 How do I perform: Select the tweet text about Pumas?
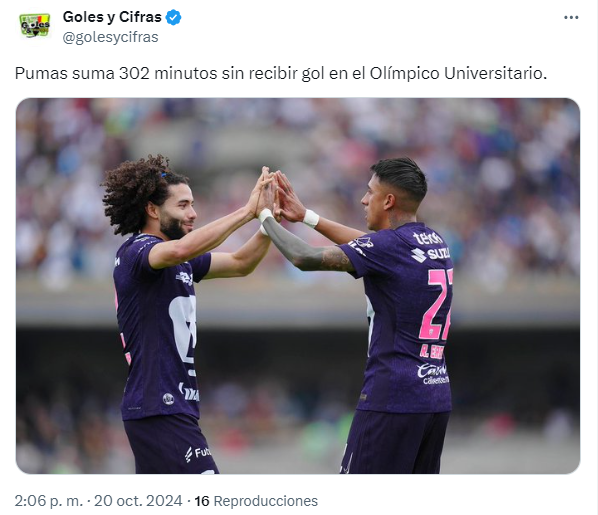point(281,74)
